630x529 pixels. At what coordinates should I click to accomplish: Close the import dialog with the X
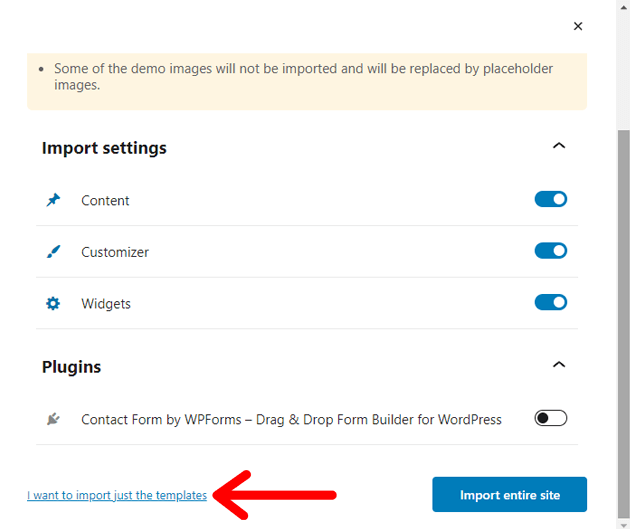point(578,26)
